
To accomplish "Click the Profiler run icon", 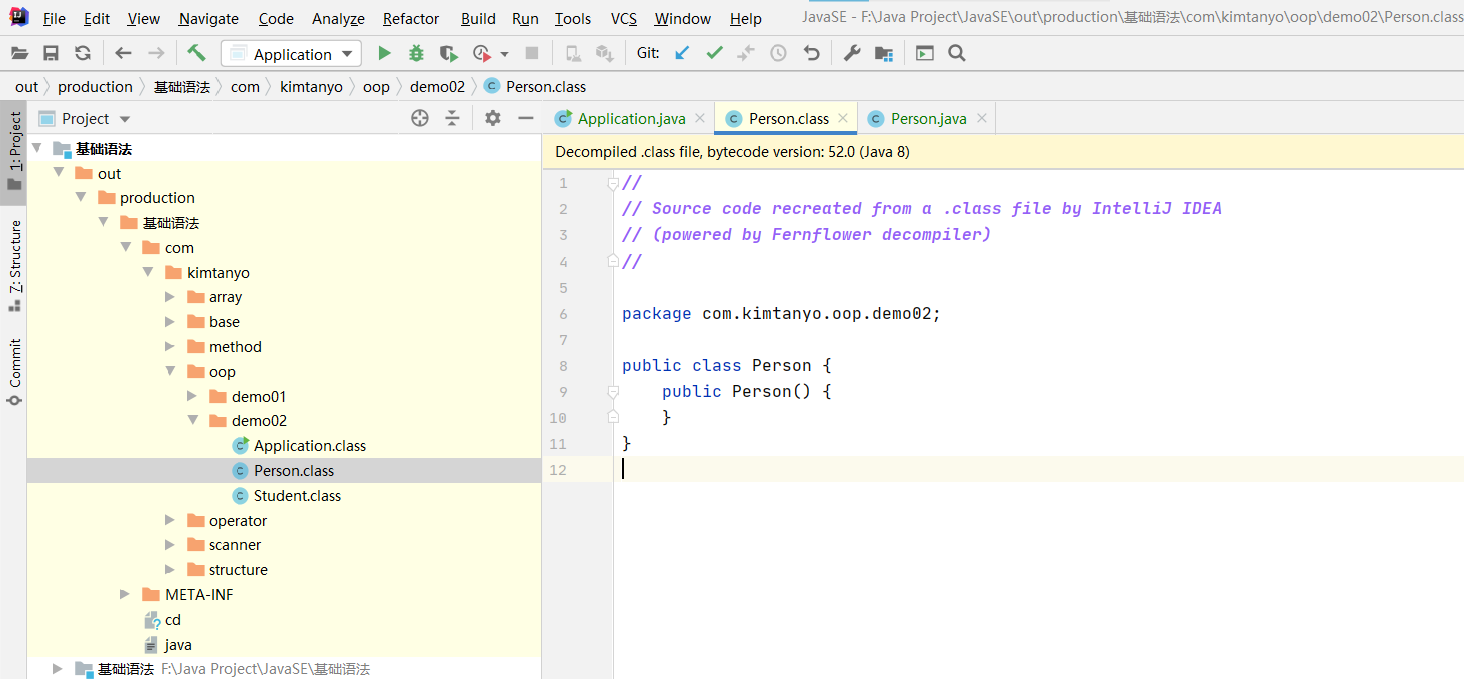I will (x=482, y=53).
